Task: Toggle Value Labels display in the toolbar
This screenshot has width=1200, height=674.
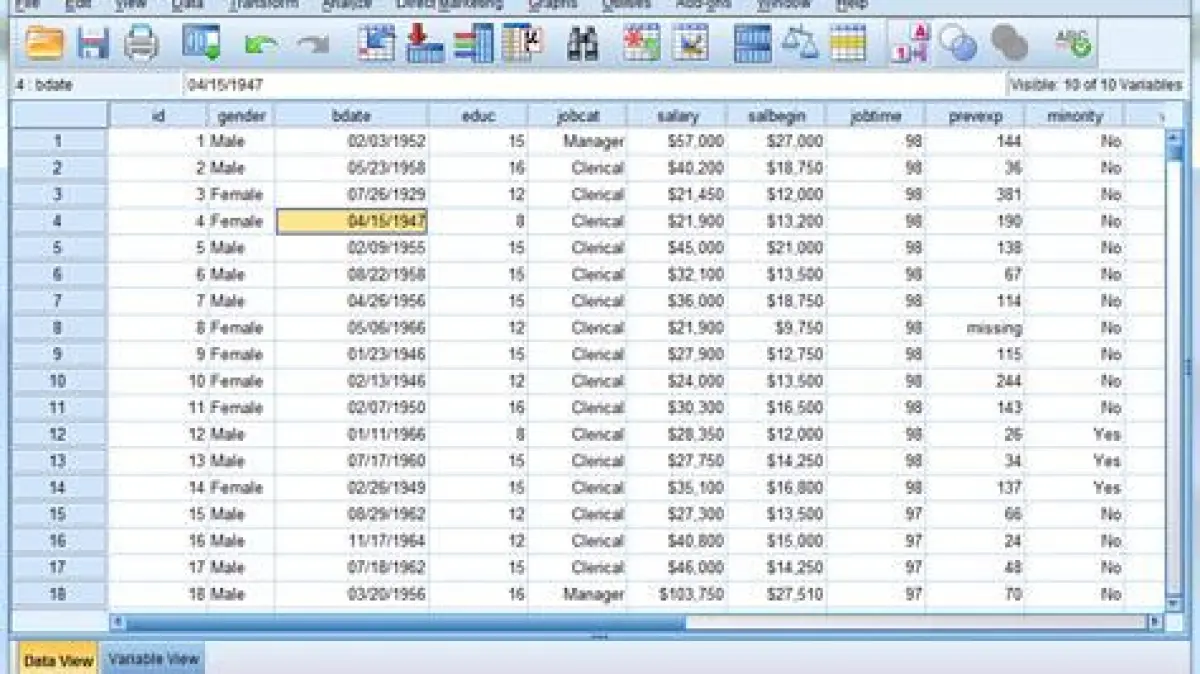Action: [x=909, y=43]
